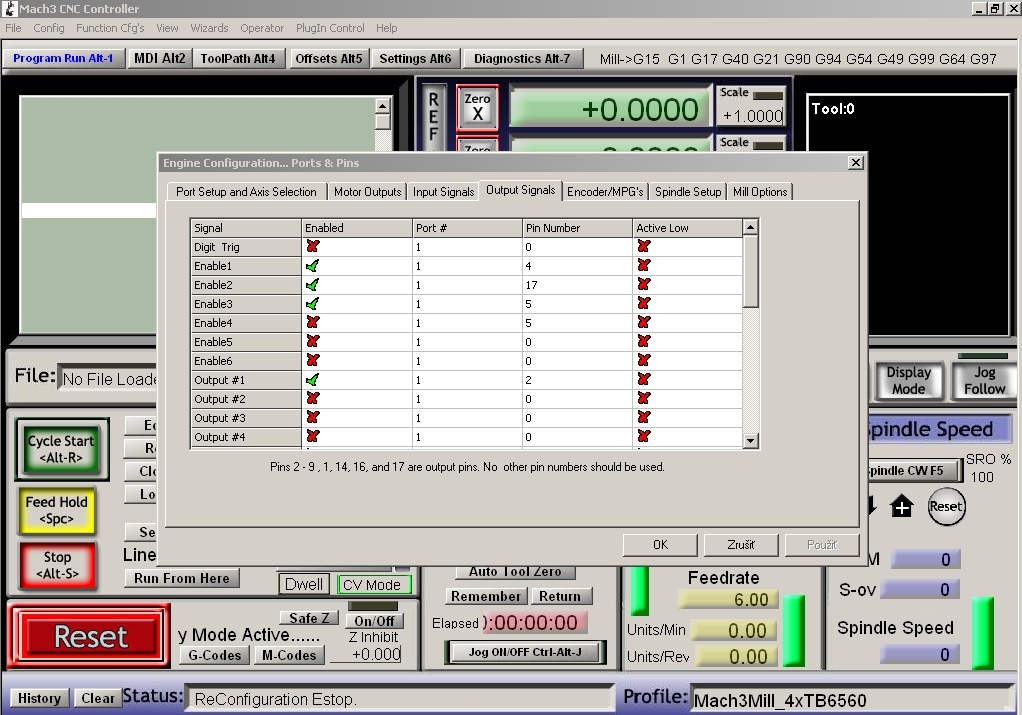Edit Pin Number cell for Enable2
Viewport: 1022px width, 715px height.
pos(577,285)
